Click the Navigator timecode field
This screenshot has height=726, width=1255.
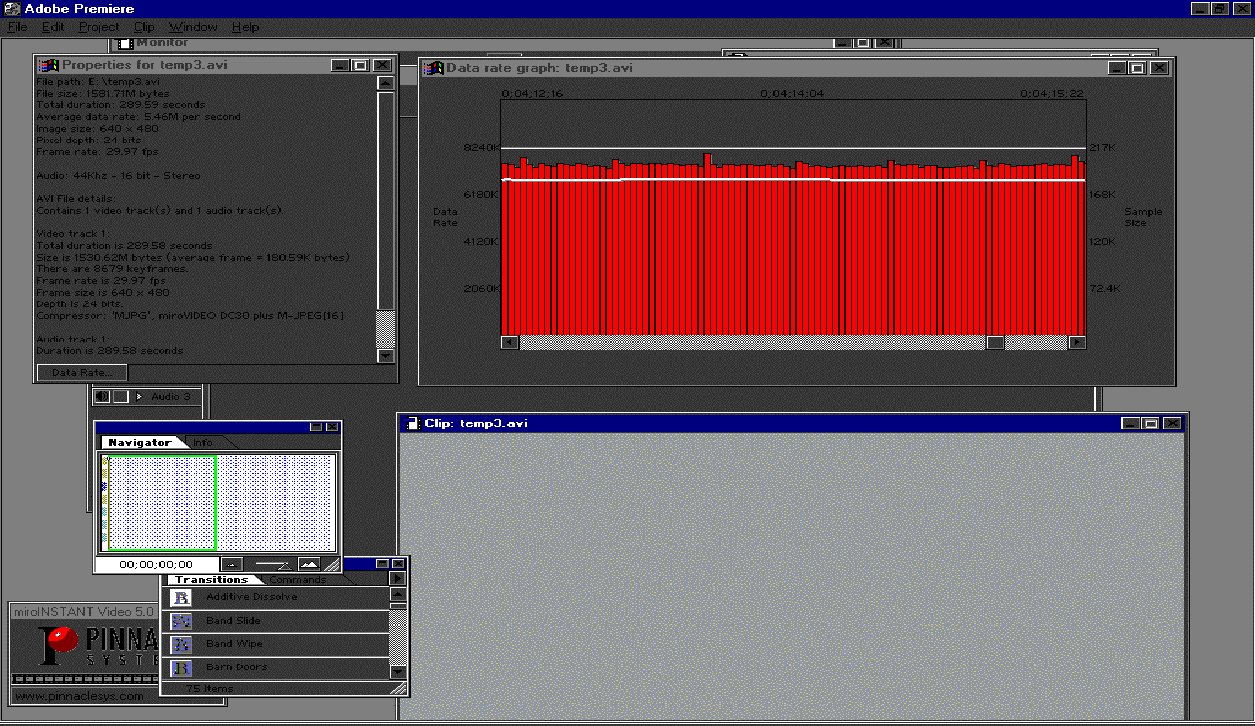155,564
